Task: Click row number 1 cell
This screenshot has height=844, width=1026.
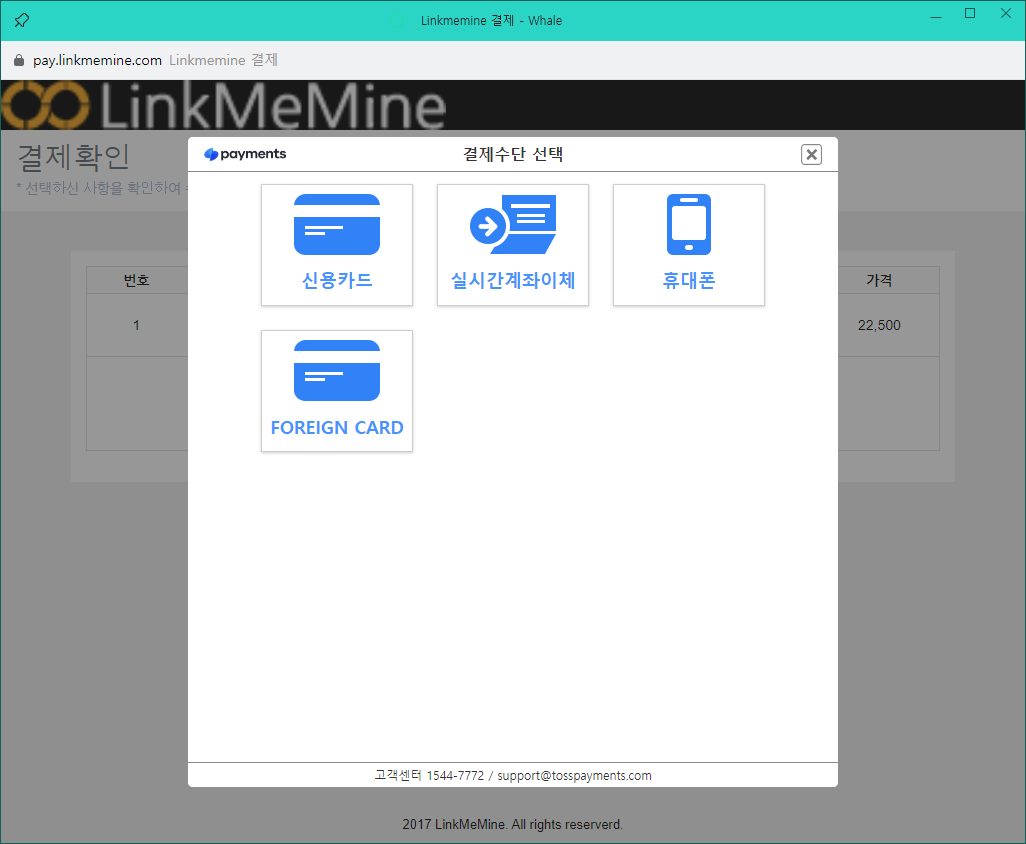Action: [137, 325]
